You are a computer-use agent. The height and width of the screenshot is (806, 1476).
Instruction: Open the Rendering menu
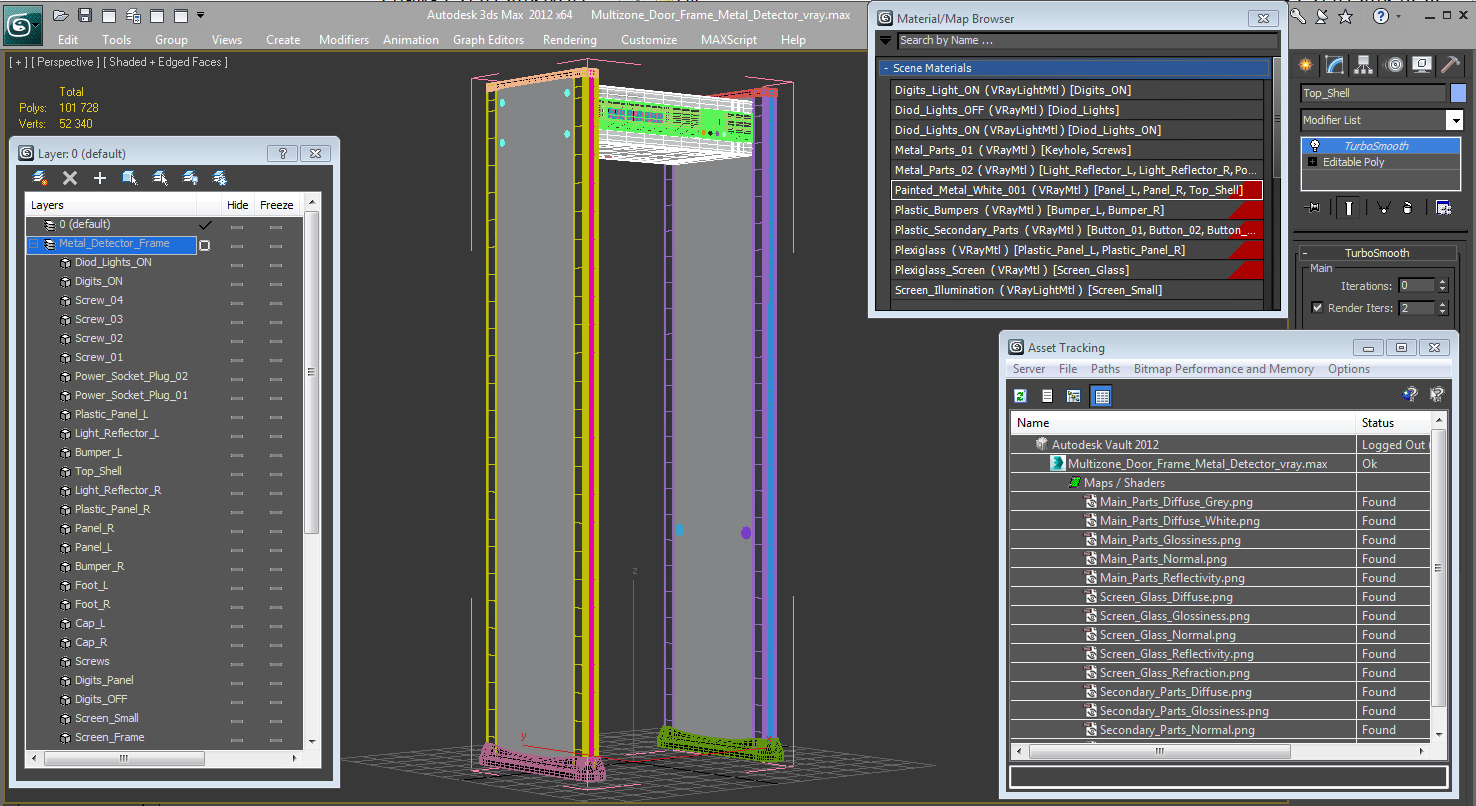pos(570,40)
